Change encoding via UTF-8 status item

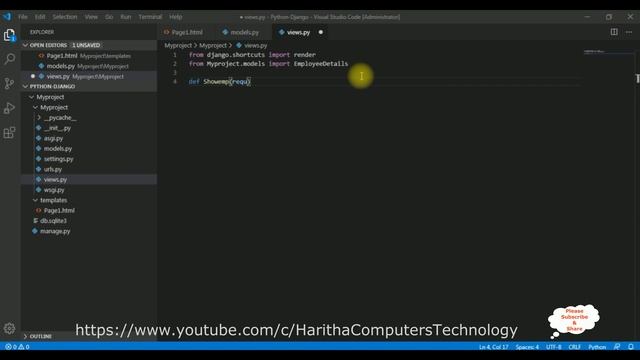coord(553,347)
